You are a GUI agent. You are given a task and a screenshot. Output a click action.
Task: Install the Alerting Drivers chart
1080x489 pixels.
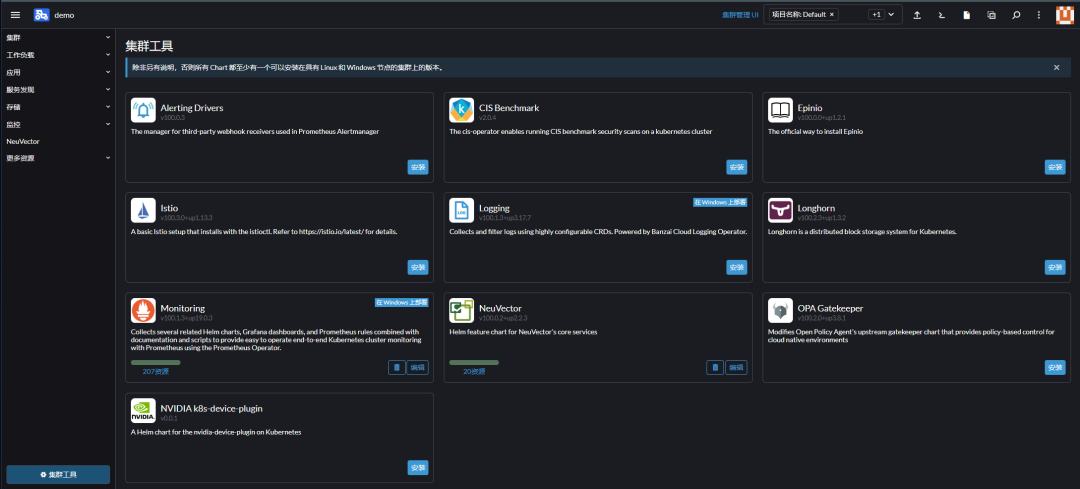click(418, 167)
